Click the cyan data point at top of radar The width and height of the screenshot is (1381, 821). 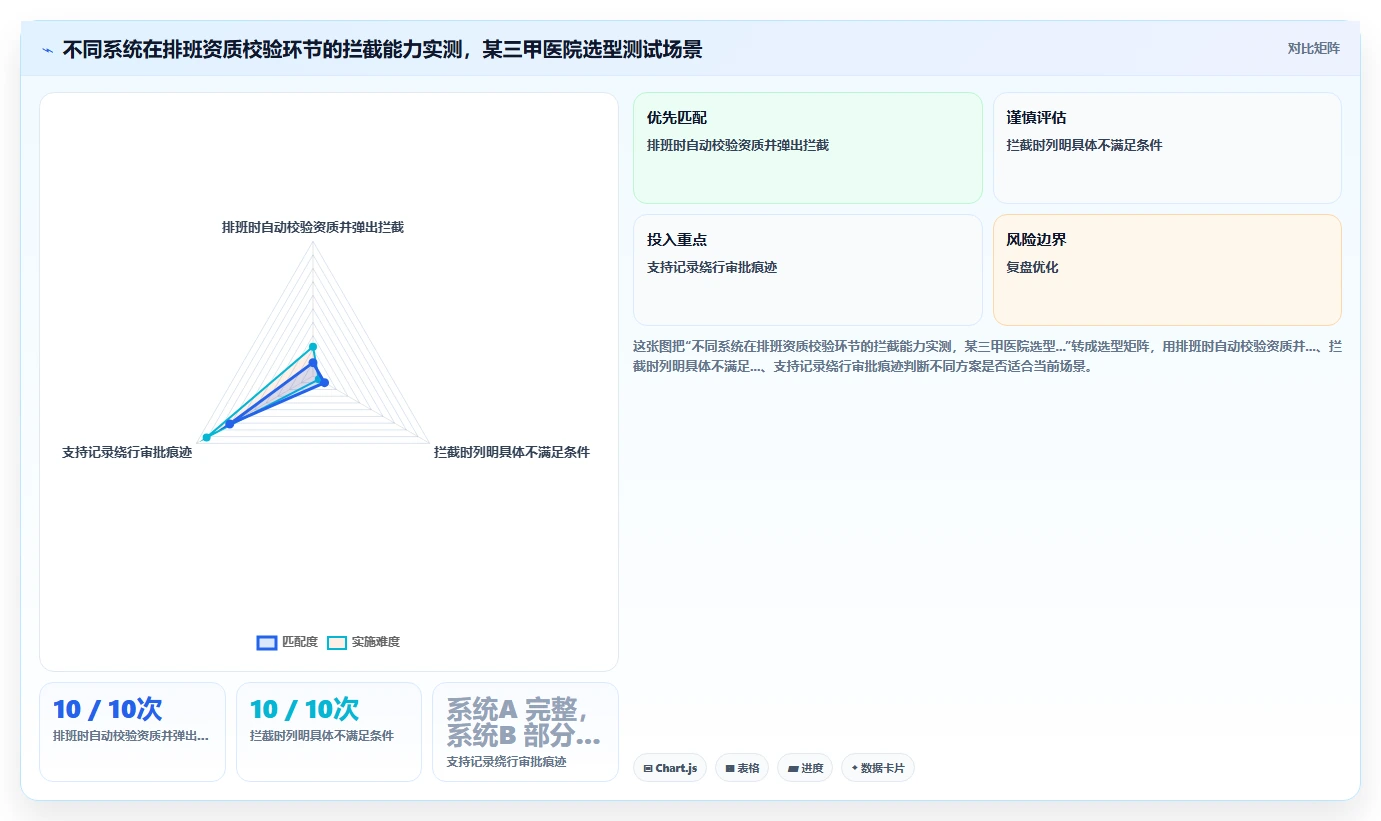pyautogui.click(x=313, y=347)
